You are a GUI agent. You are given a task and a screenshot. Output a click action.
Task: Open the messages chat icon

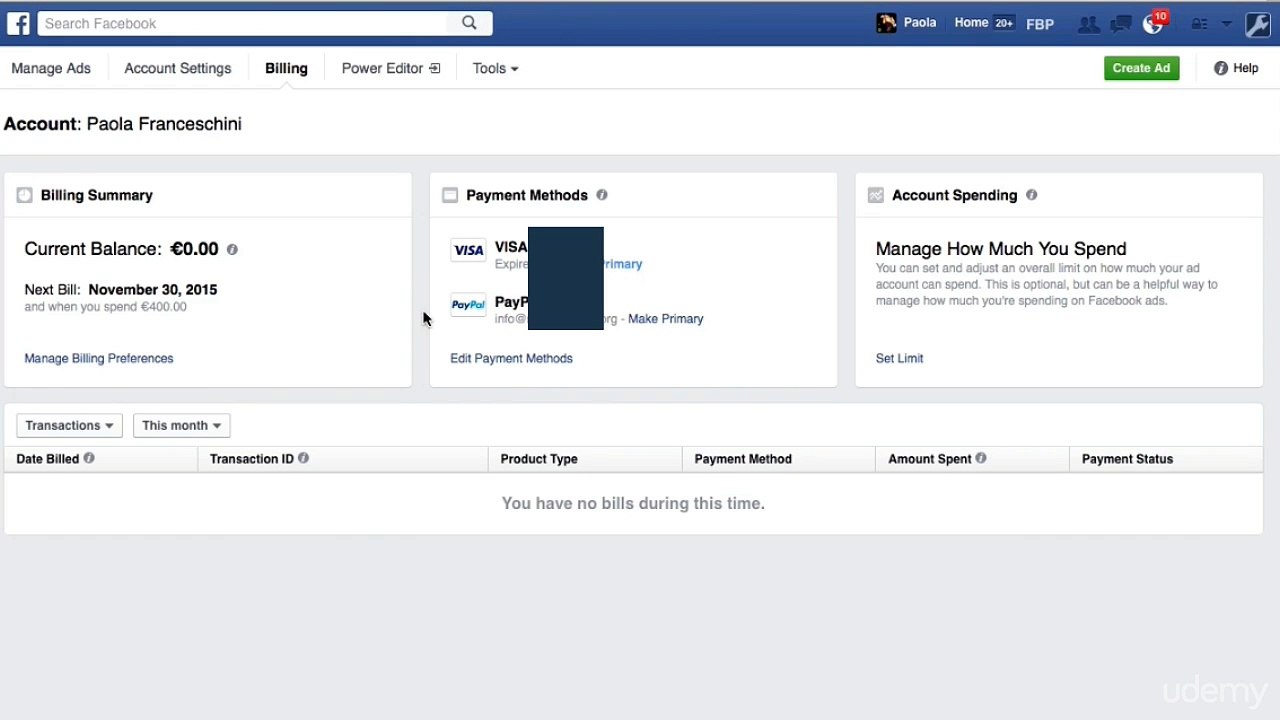1121,24
